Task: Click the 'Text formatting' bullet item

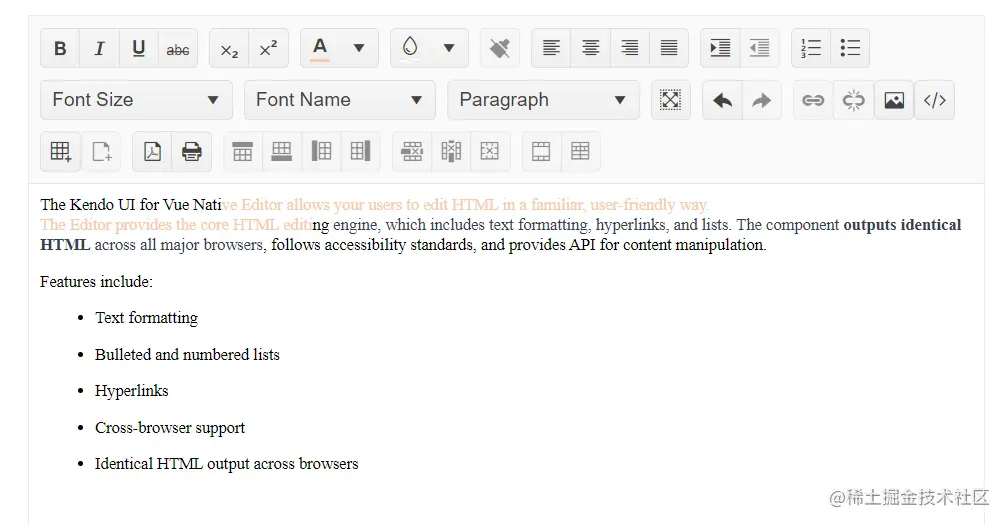Action: 146,318
